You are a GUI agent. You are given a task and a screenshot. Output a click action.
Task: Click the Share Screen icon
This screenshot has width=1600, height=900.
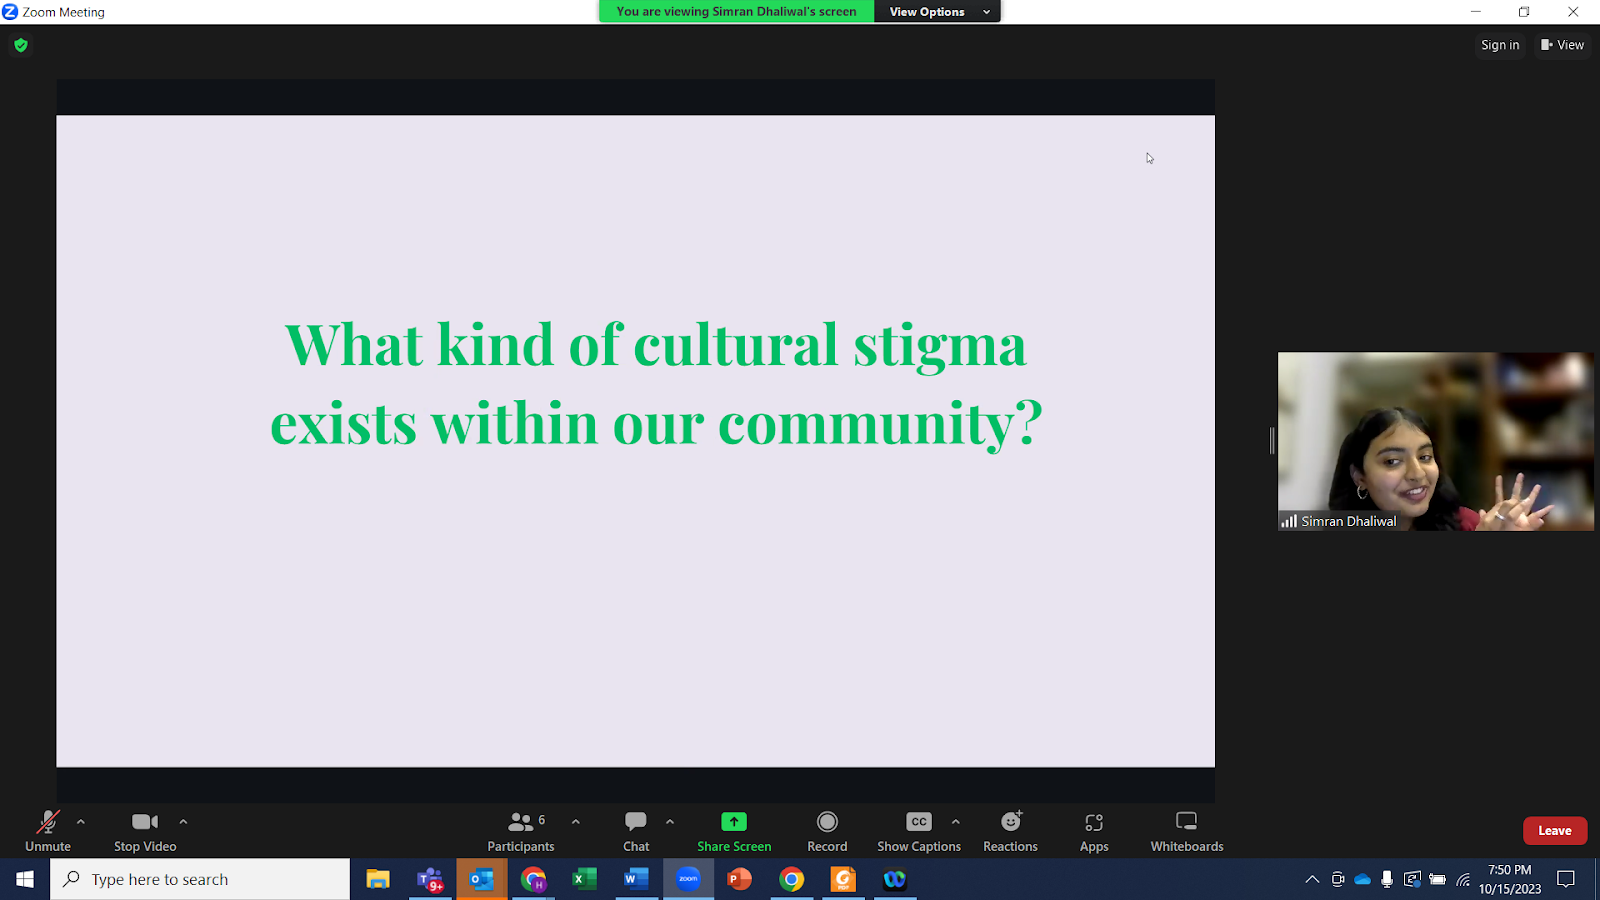734,822
